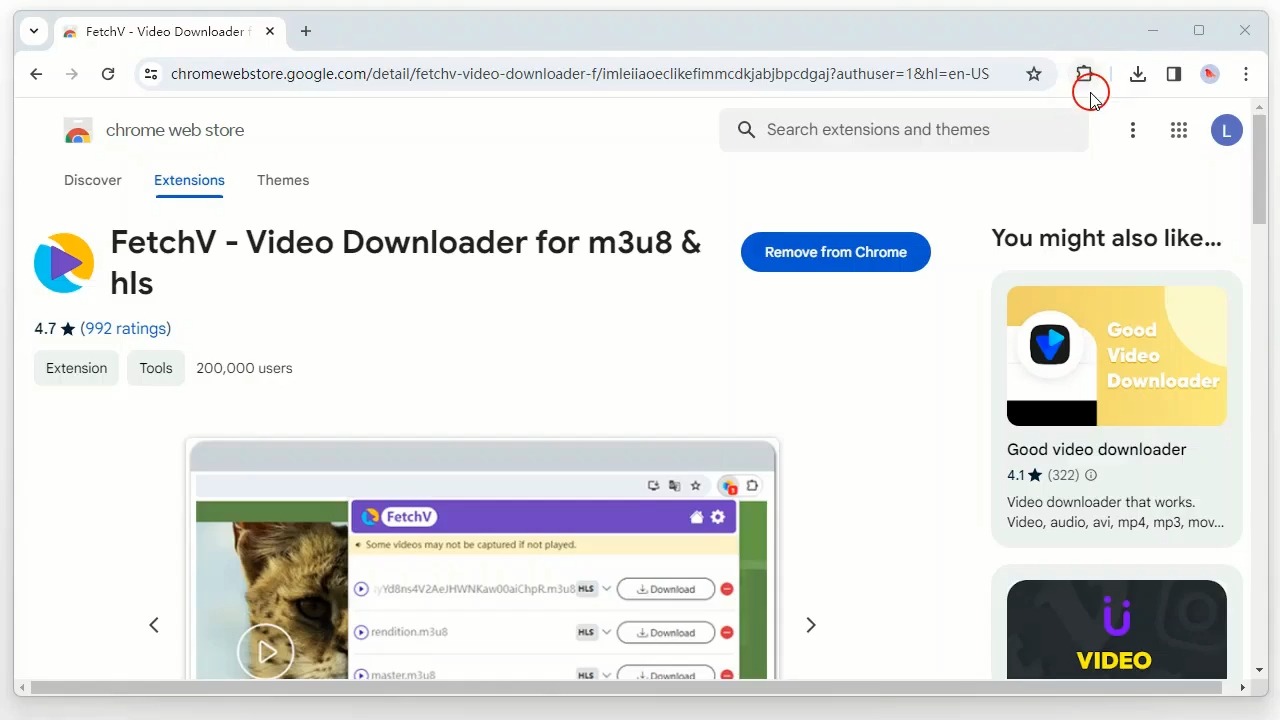Open the web store more options menu
Screen dimensions: 1280x720
click(1133, 130)
